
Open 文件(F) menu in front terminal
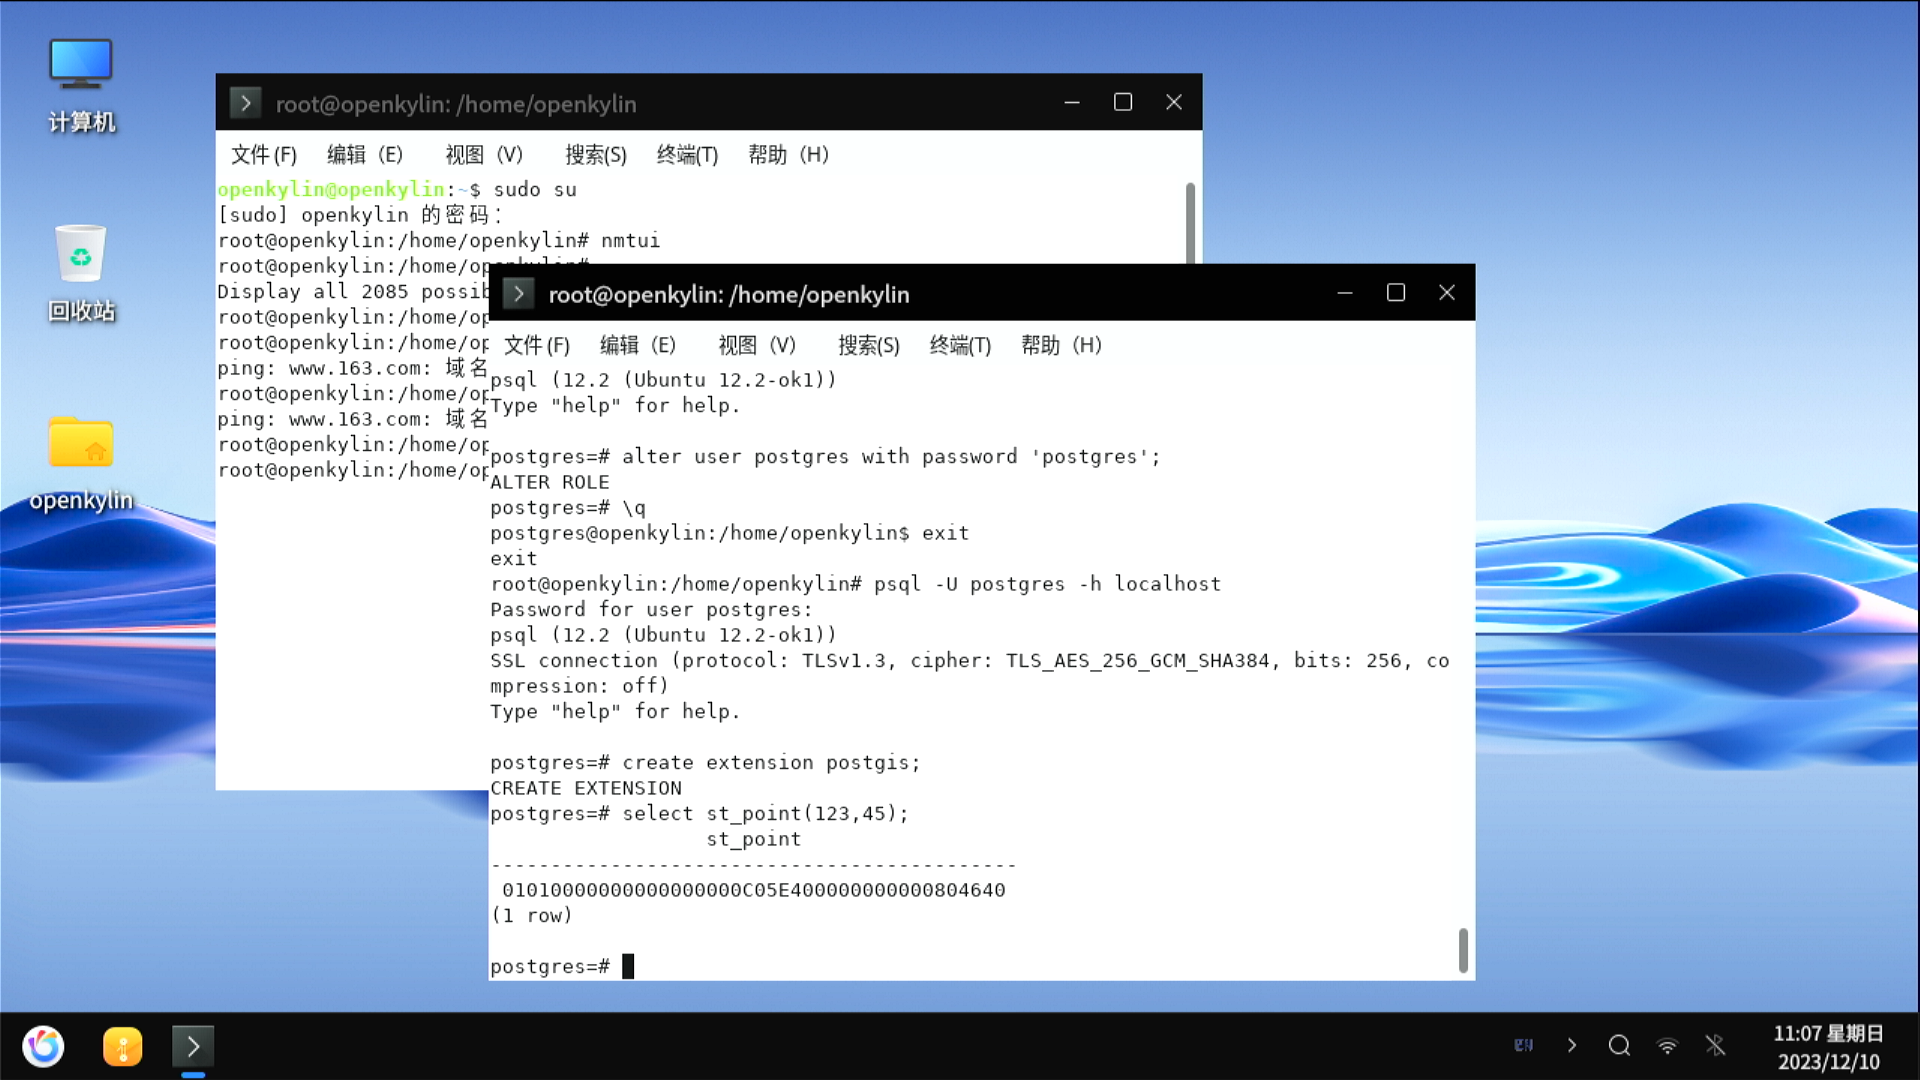[x=537, y=346]
